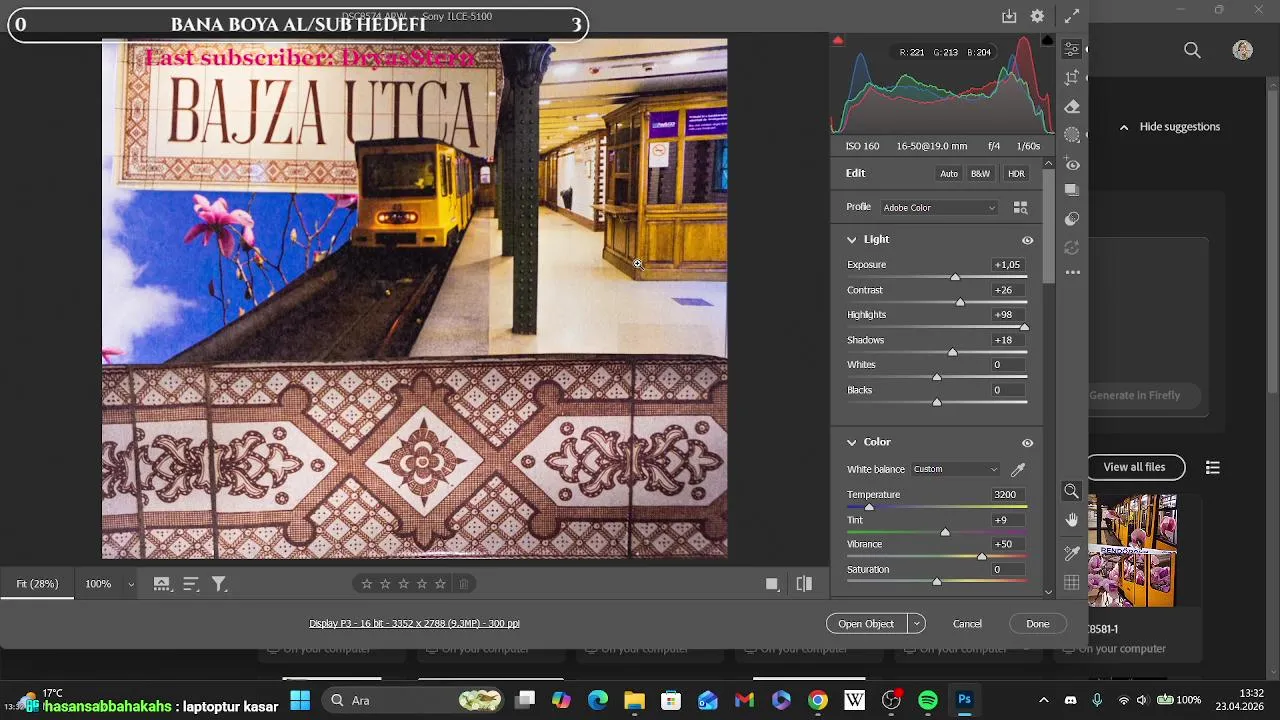The image size is (1280, 720).
Task: Toggle the filmstrip display icon
Action: click(161, 584)
